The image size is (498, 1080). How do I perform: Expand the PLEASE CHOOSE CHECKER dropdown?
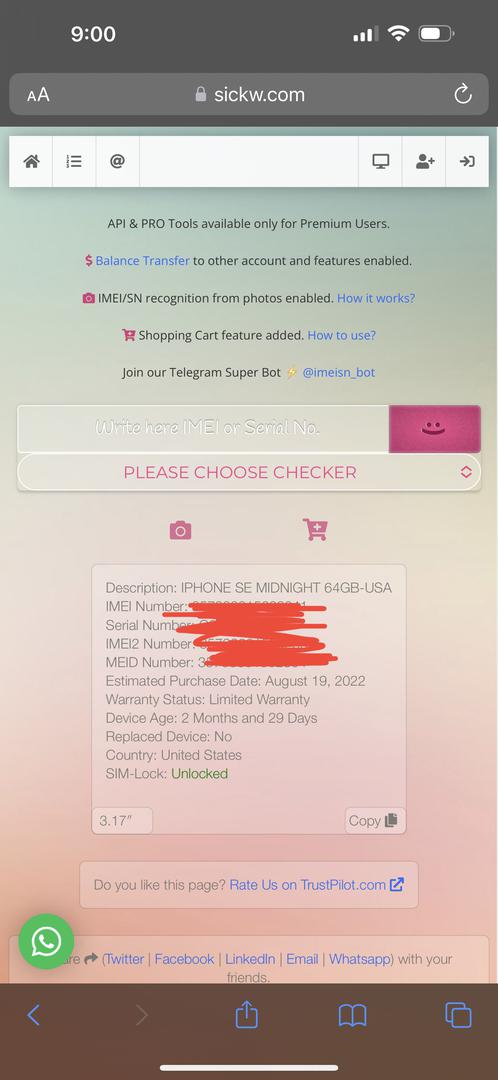(249, 472)
